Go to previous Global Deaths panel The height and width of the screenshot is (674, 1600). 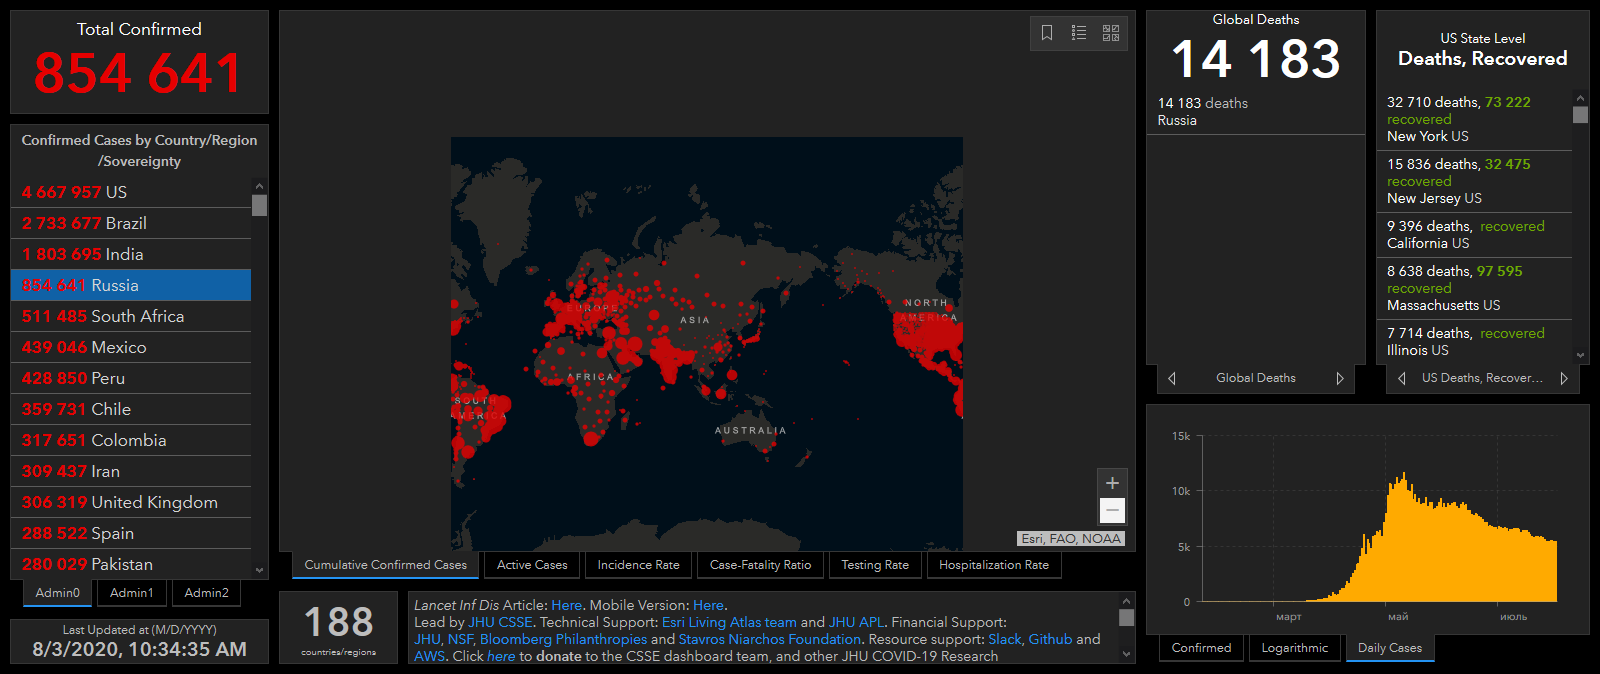1172,378
